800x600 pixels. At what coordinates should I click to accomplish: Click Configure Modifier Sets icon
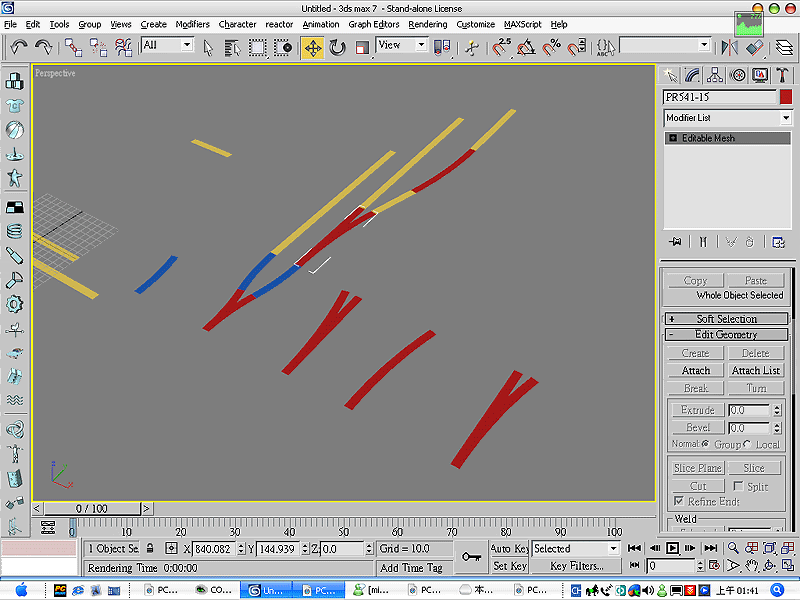point(778,242)
